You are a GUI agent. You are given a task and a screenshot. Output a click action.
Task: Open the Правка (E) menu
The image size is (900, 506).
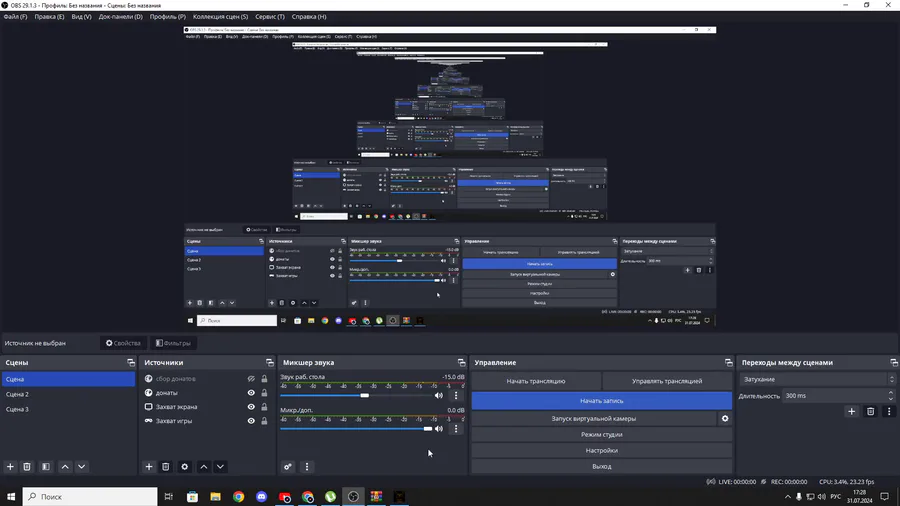(x=49, y=17)
